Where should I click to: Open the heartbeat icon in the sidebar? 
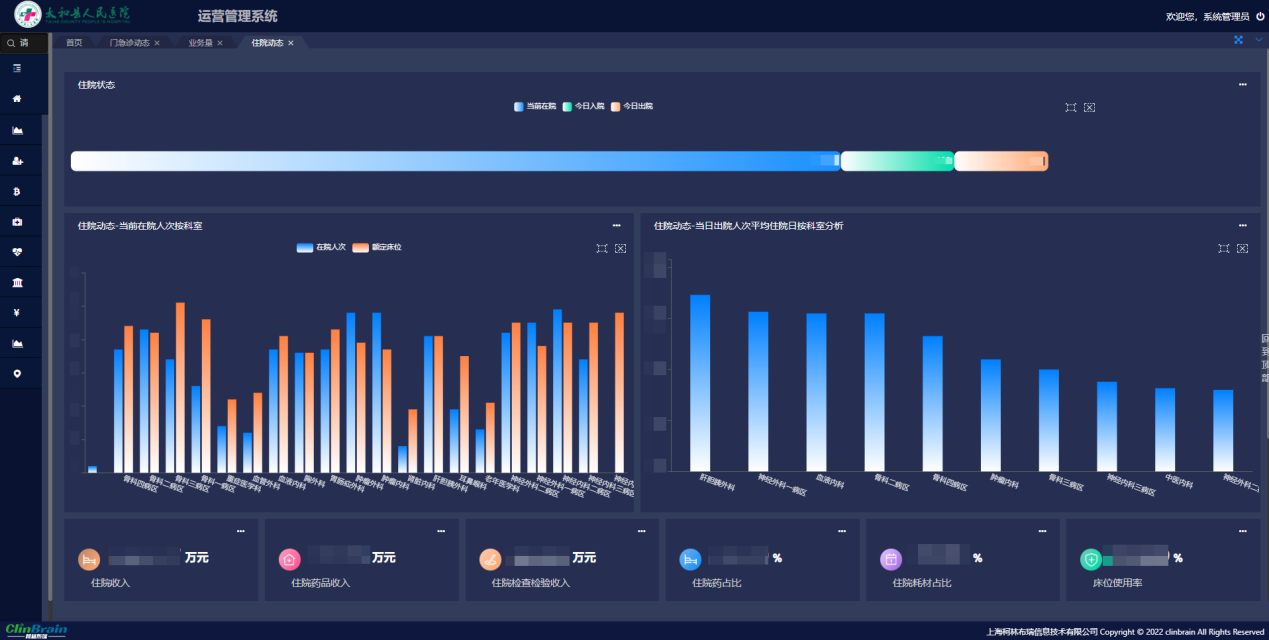coord(17,252)
